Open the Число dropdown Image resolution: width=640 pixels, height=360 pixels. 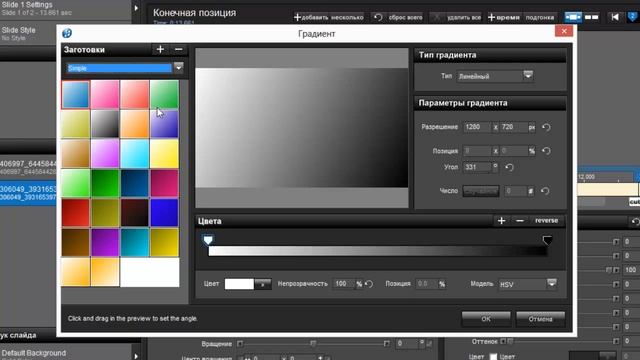click(481, 191)
